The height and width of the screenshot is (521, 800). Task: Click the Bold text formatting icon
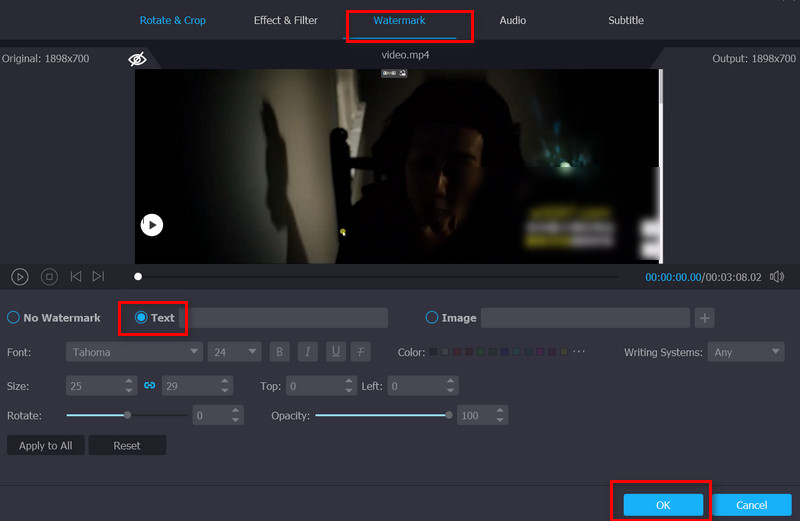(280, 352)
